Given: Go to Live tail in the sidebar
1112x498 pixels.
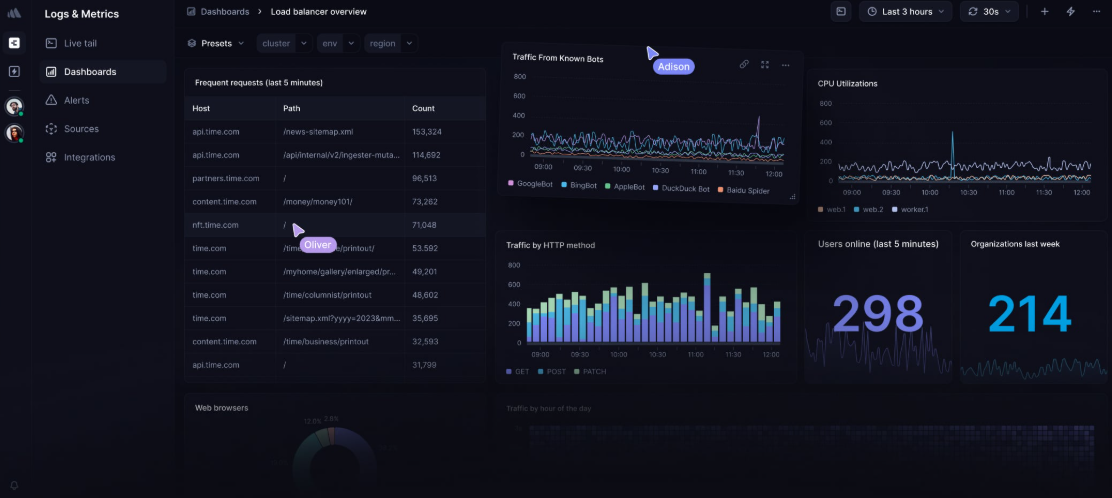Looking at the screenshot, I should (x=80, y=43).
